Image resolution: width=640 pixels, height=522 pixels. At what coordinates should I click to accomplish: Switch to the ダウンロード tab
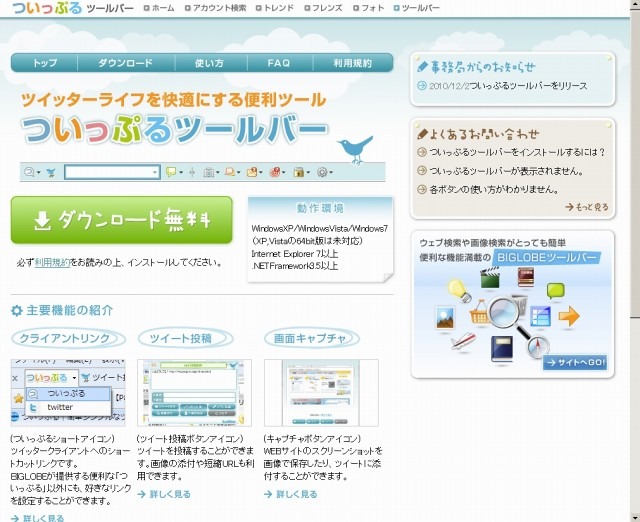pos(126,63)
